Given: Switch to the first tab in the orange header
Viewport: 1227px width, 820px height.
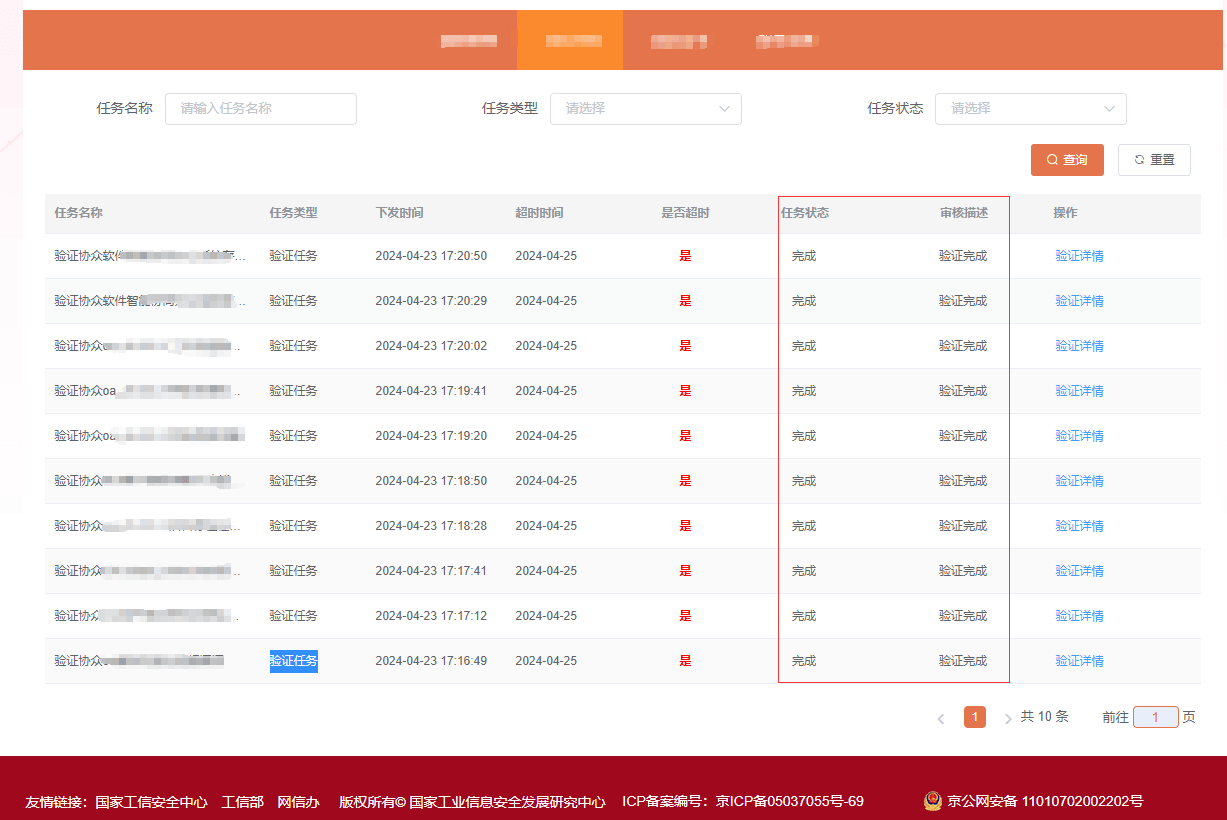Looking at the screenshot, I should (469, 41).
